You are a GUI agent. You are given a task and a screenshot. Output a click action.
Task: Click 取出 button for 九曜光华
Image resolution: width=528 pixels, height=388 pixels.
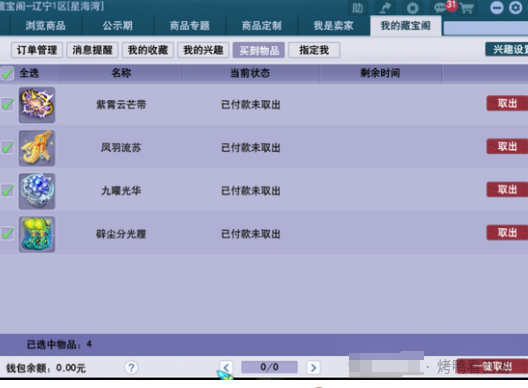pyautogui.click(x=507, y=190)
